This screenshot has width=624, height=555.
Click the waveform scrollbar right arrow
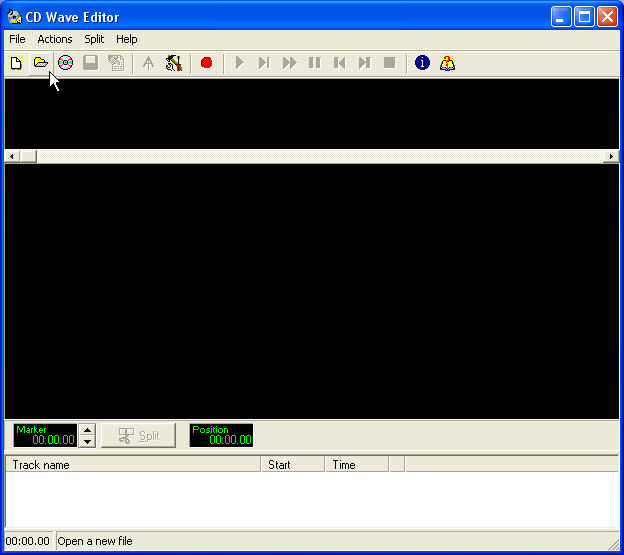click(611, 157)
